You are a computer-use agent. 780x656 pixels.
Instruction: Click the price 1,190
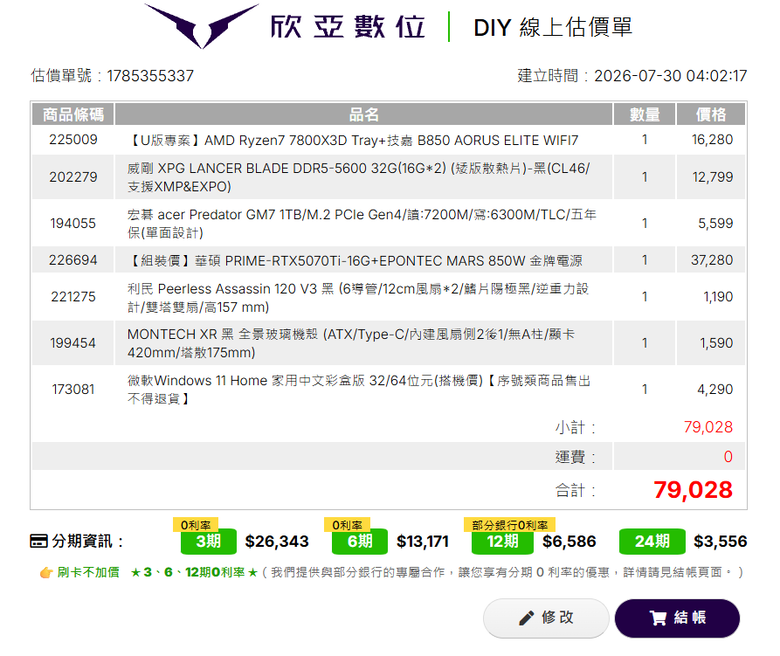(x=718, y=297)
